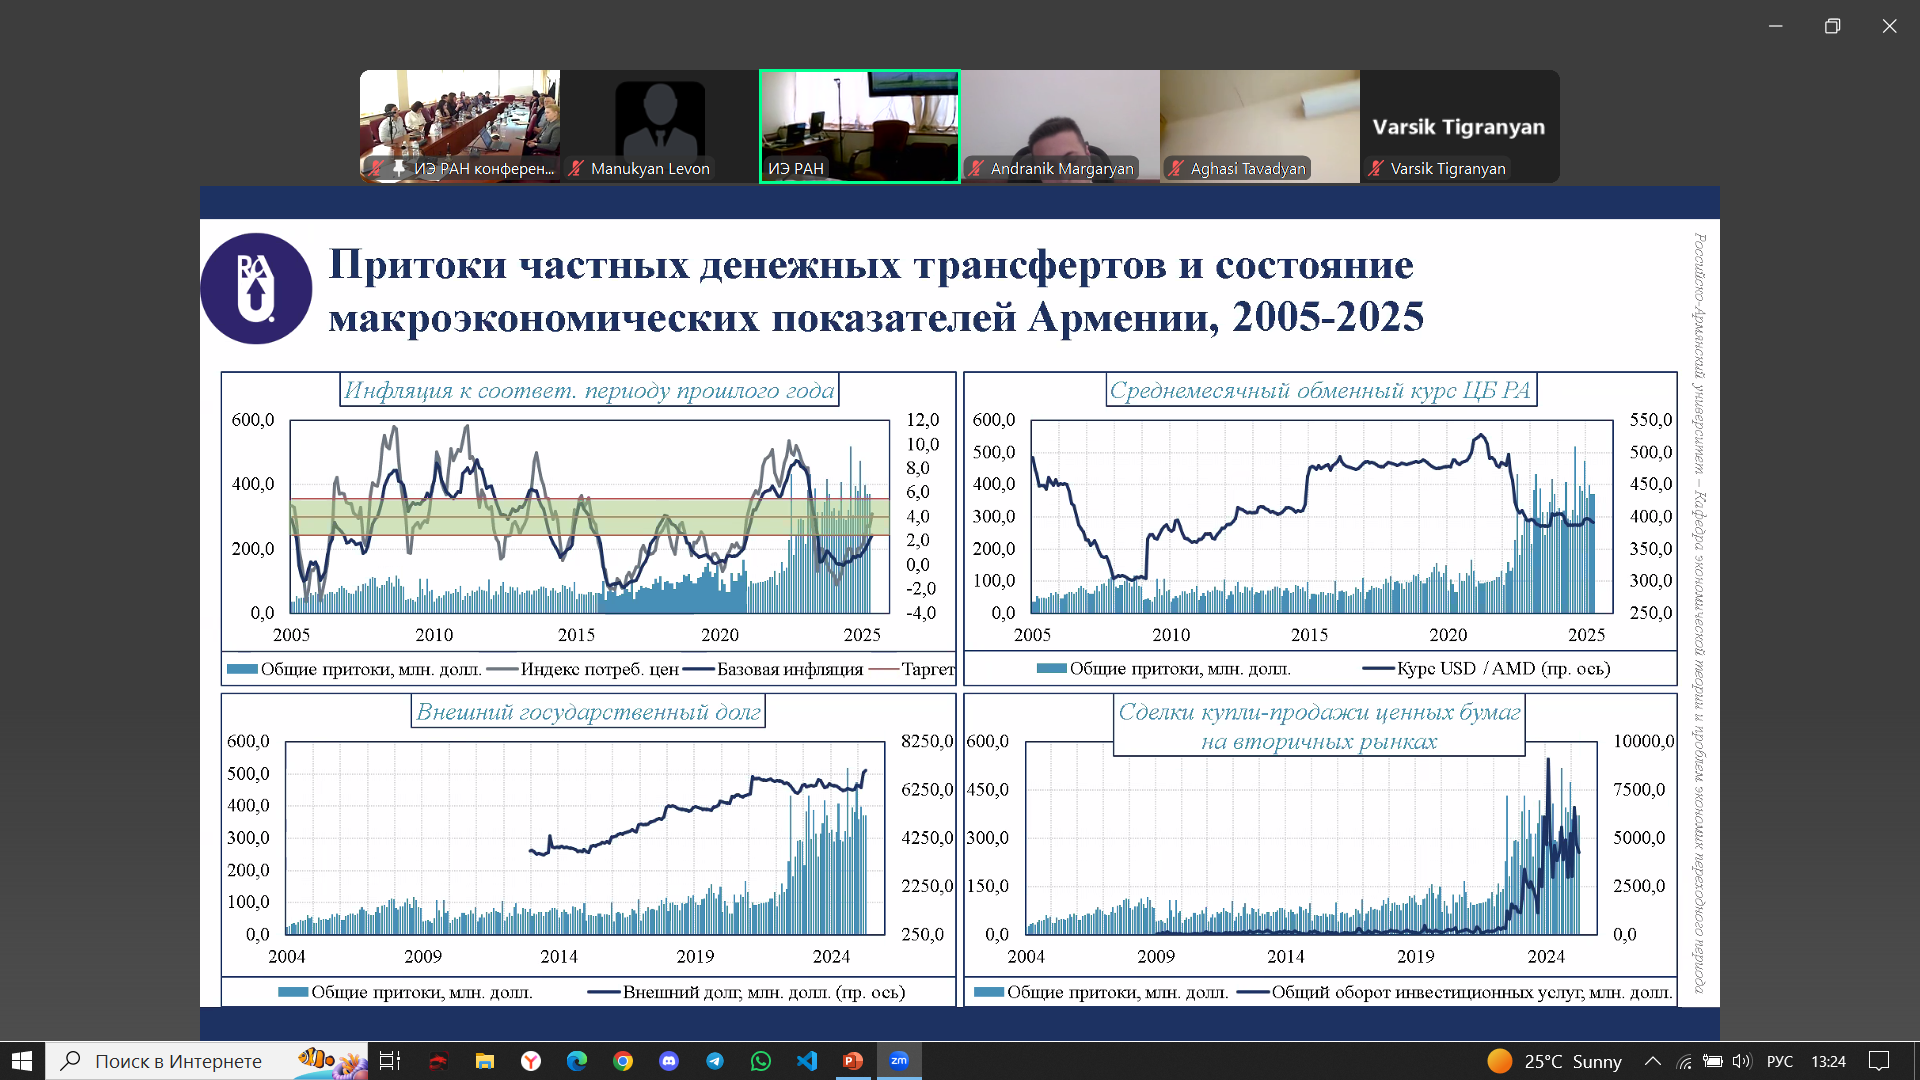This screenshot has height=1080, width=1920.
Task: Open notification center icon
Action: (x=1879, y=1061)
